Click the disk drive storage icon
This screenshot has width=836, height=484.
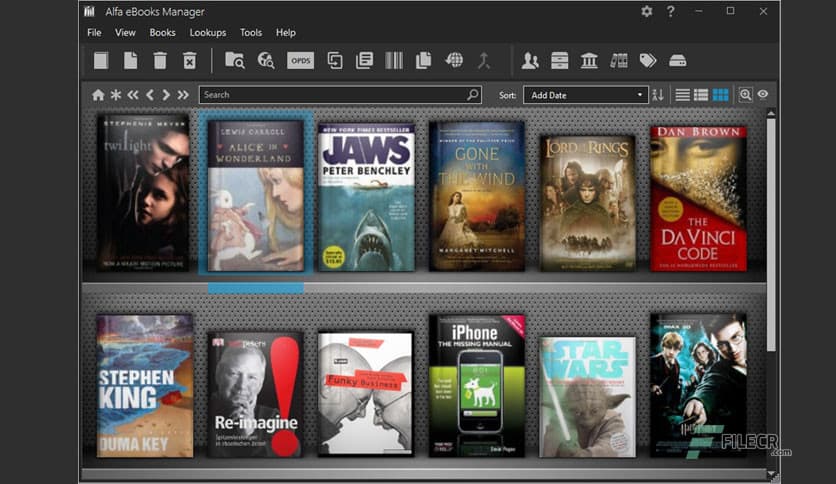click(678, 60)
